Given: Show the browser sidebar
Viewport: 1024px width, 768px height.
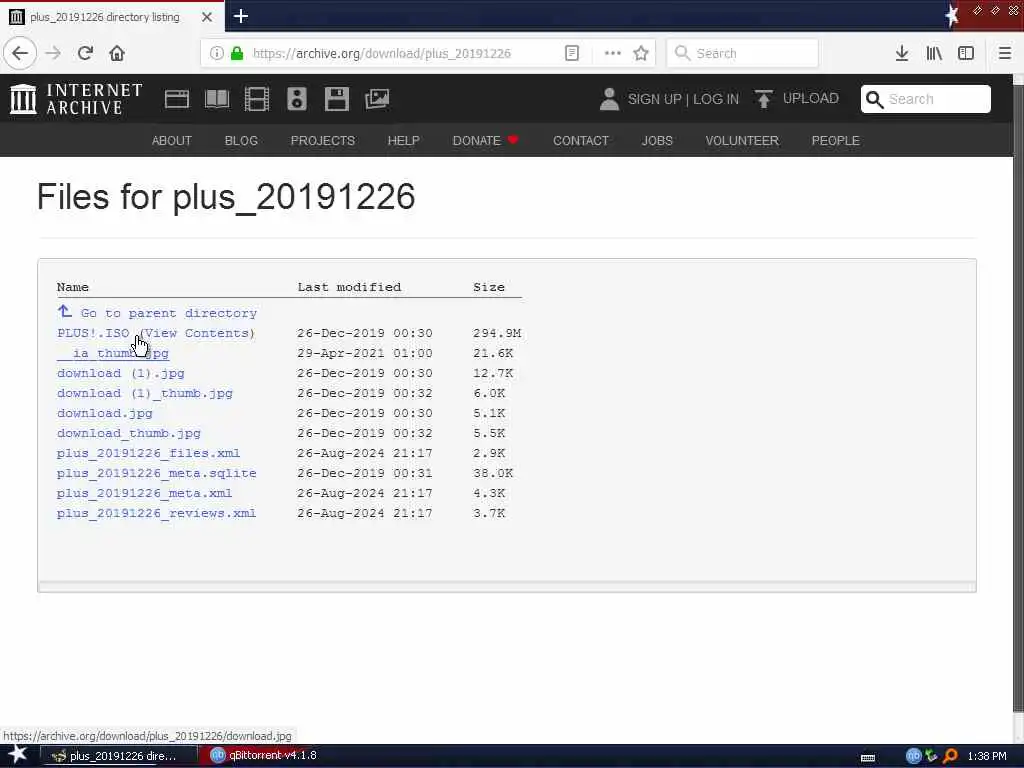Looking at the screenshot, I should click(966, 53).
